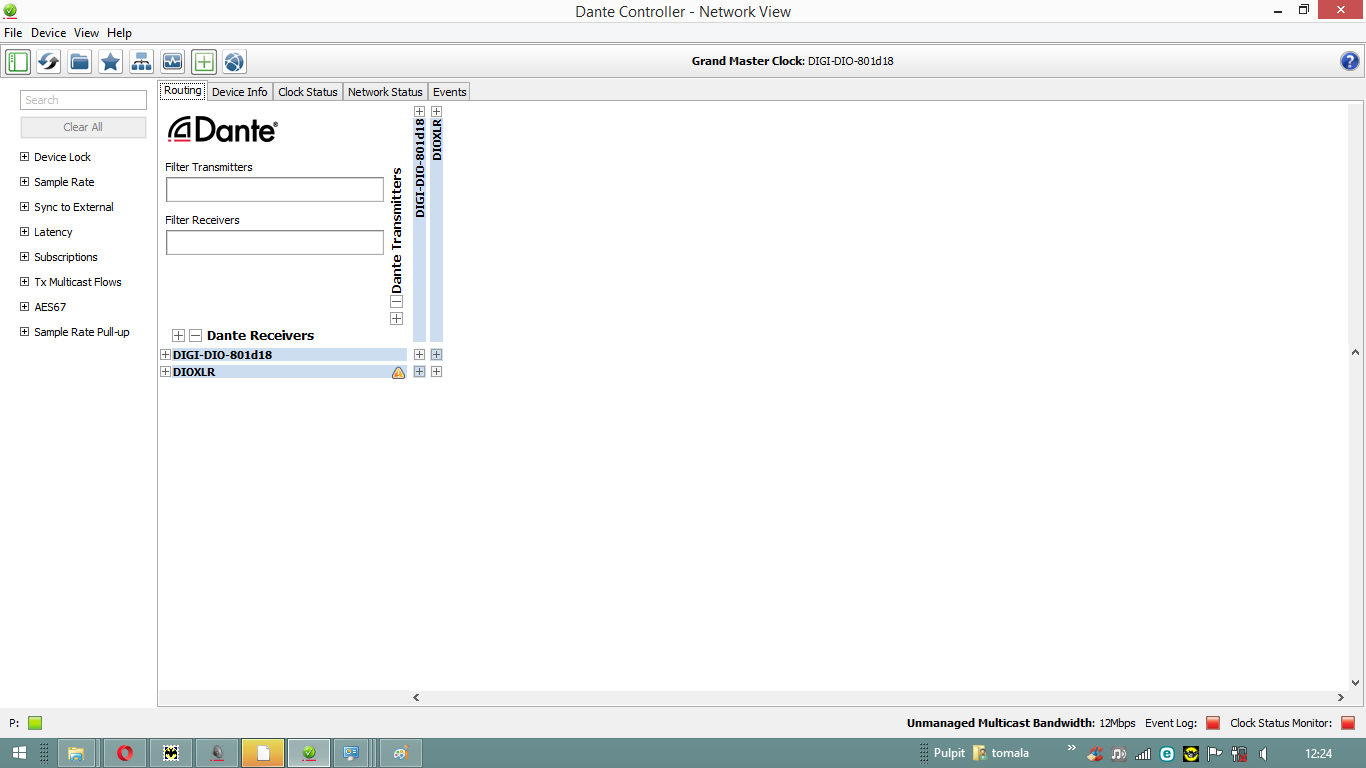Expand the DIOXLR transmitter column
The width and height of the screenshot is (1366, 768).
click(x=436, y=112)
